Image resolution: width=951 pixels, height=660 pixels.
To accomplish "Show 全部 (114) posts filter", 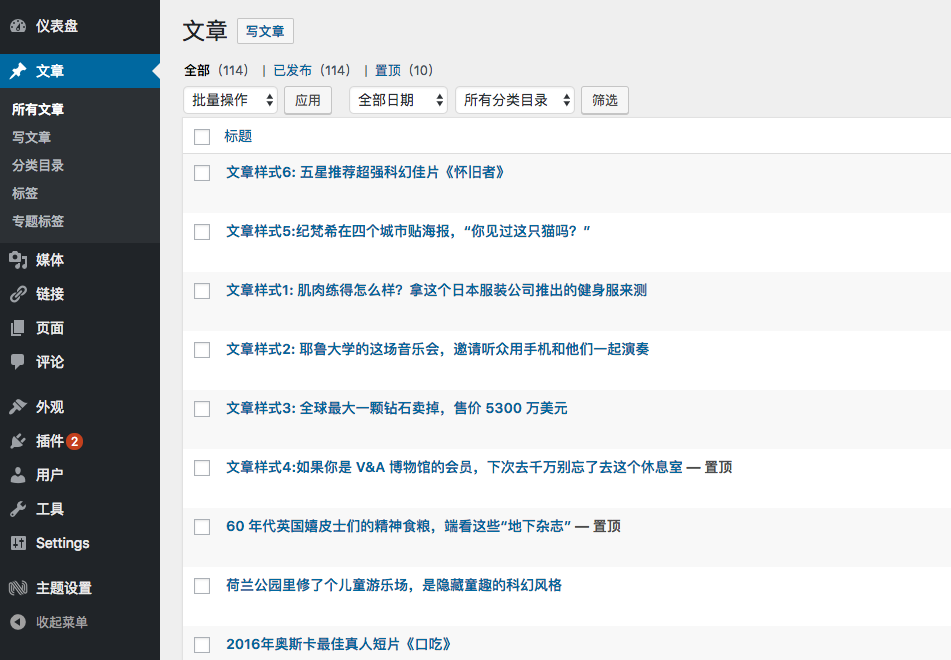I will [217, 70].
